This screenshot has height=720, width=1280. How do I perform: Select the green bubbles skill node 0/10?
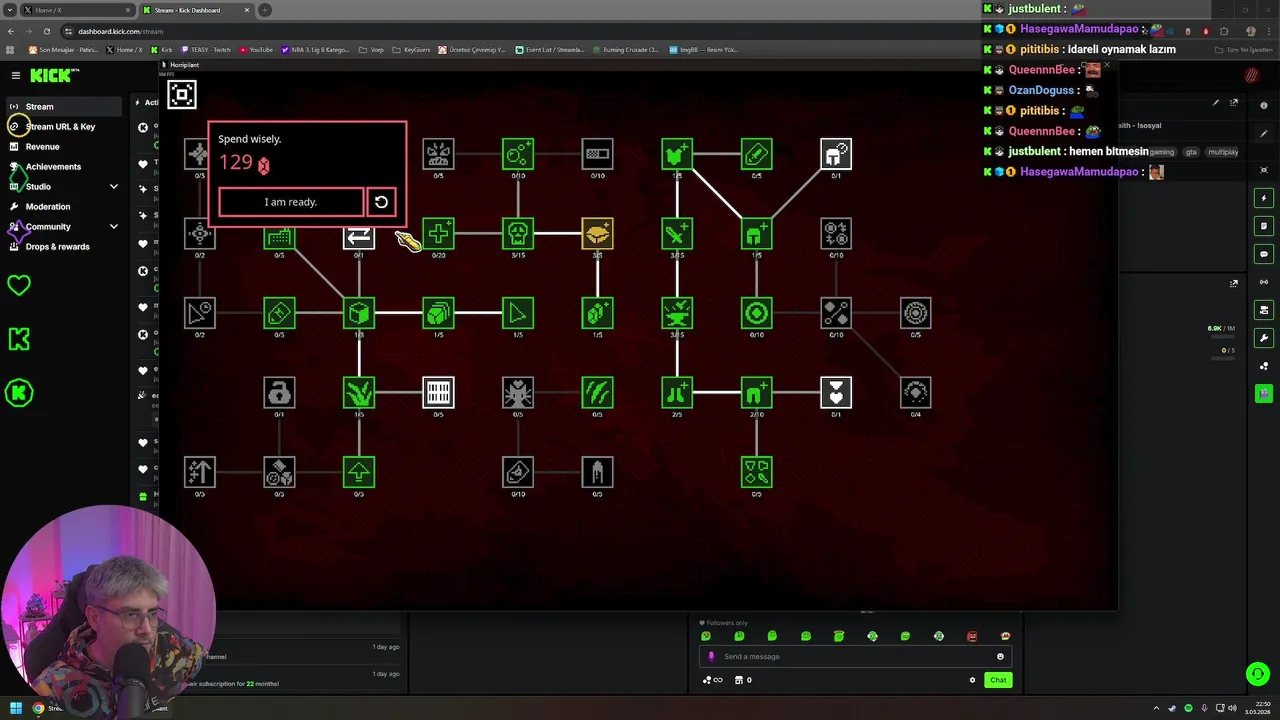click(x=518, y=154)
